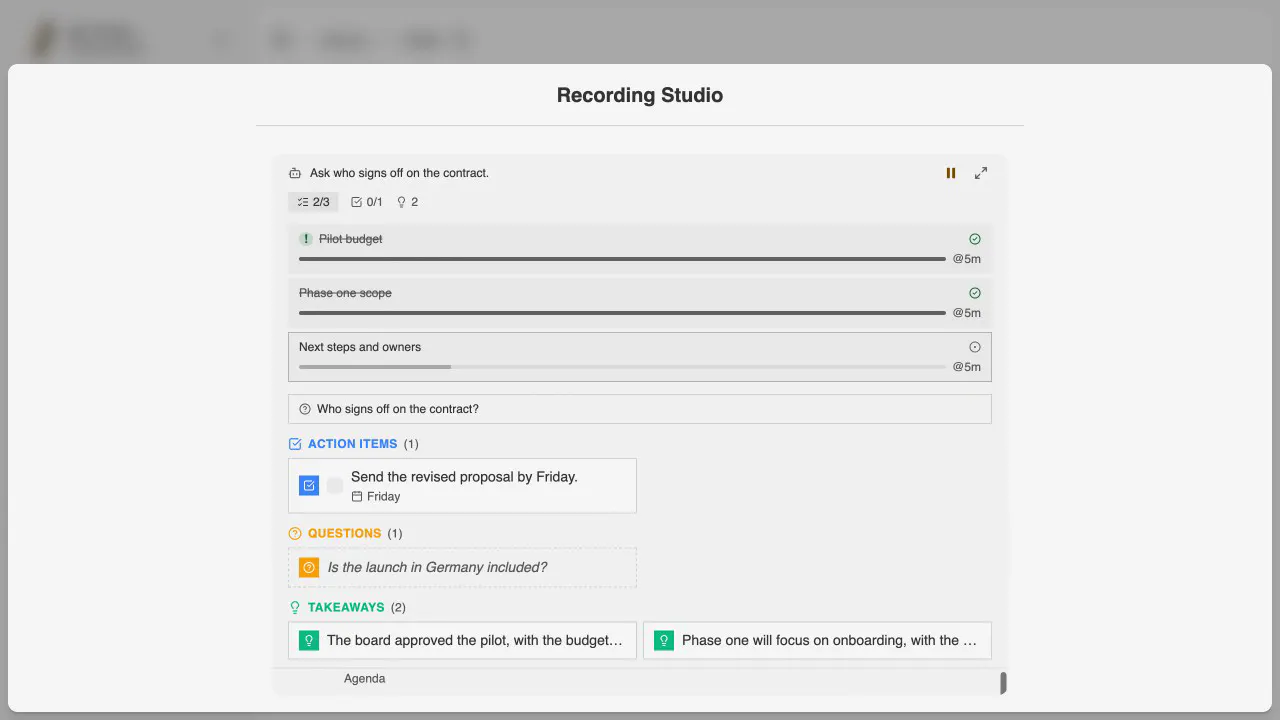Click the priority exclamation icon on Pilot budget
The width and height of the screenshot is (1280, 720).
[x=306, y=239]
